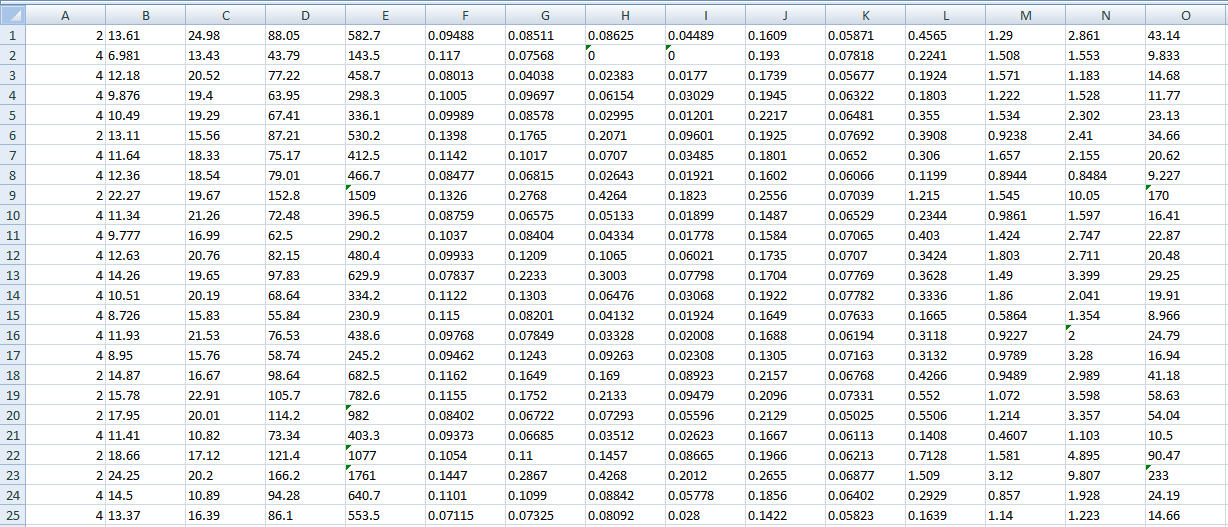This screenshot has height=527, width=1228.
Task: Select cell containing 22.27
Action: point(145,195)
